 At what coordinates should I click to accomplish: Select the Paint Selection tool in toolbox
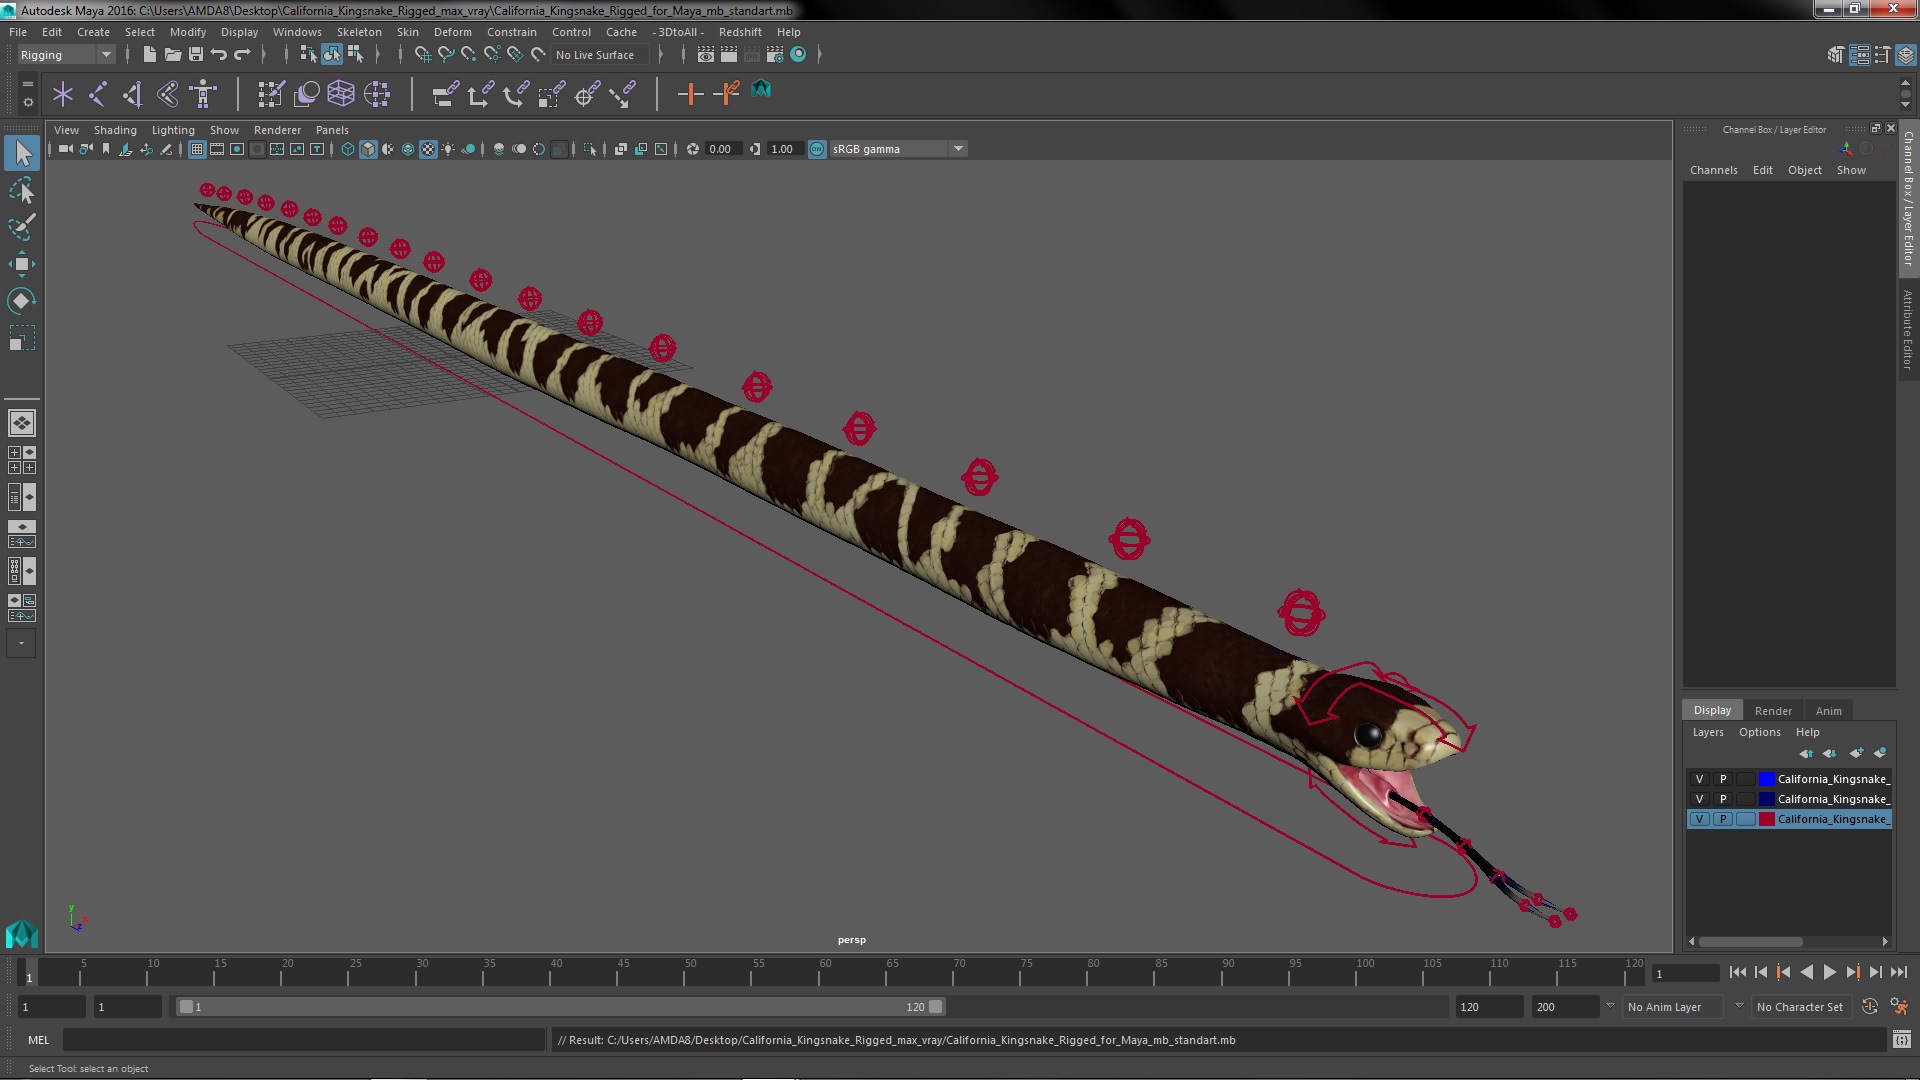point(22,227)
